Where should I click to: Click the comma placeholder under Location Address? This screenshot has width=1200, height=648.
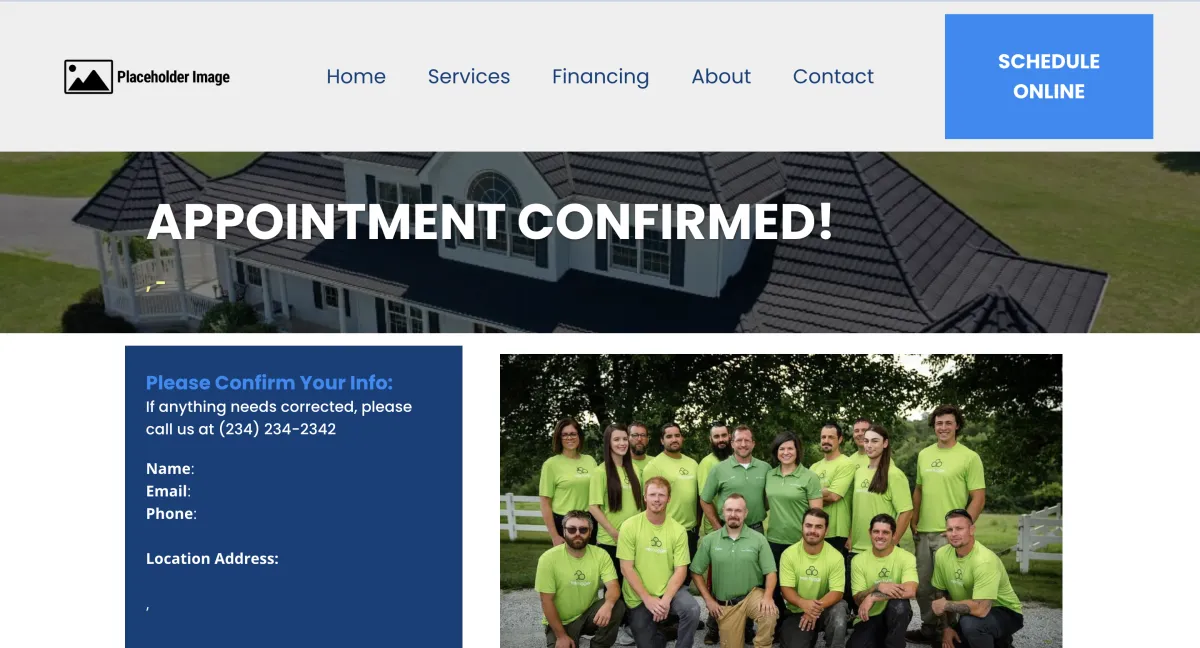pos(148,607)
